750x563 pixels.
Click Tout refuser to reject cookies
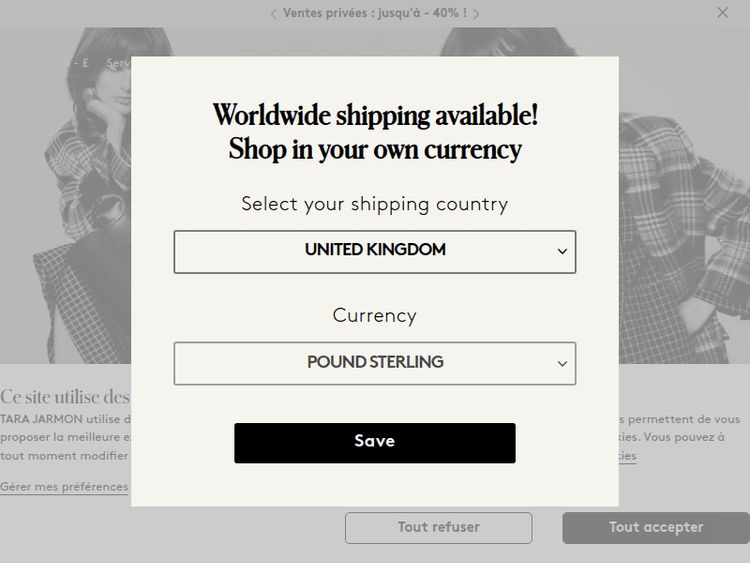tap(438, 527)
